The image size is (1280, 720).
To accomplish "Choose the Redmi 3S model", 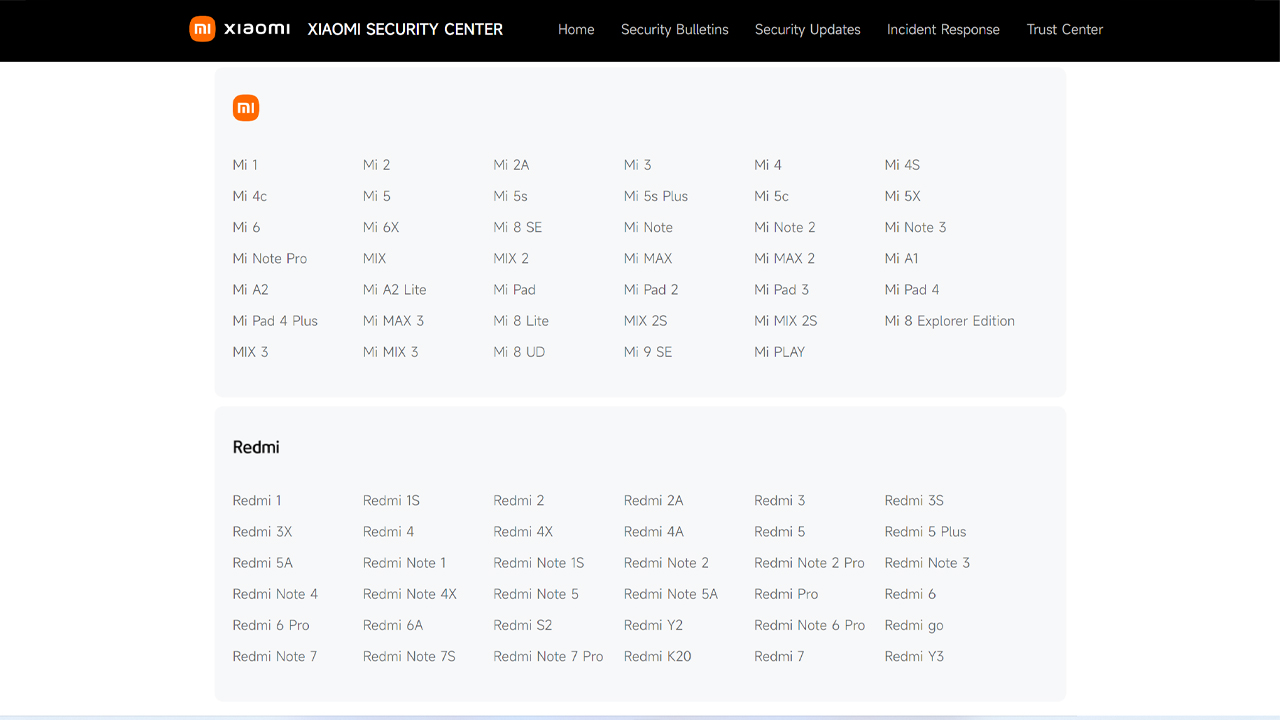I will [x=914, y=500].
